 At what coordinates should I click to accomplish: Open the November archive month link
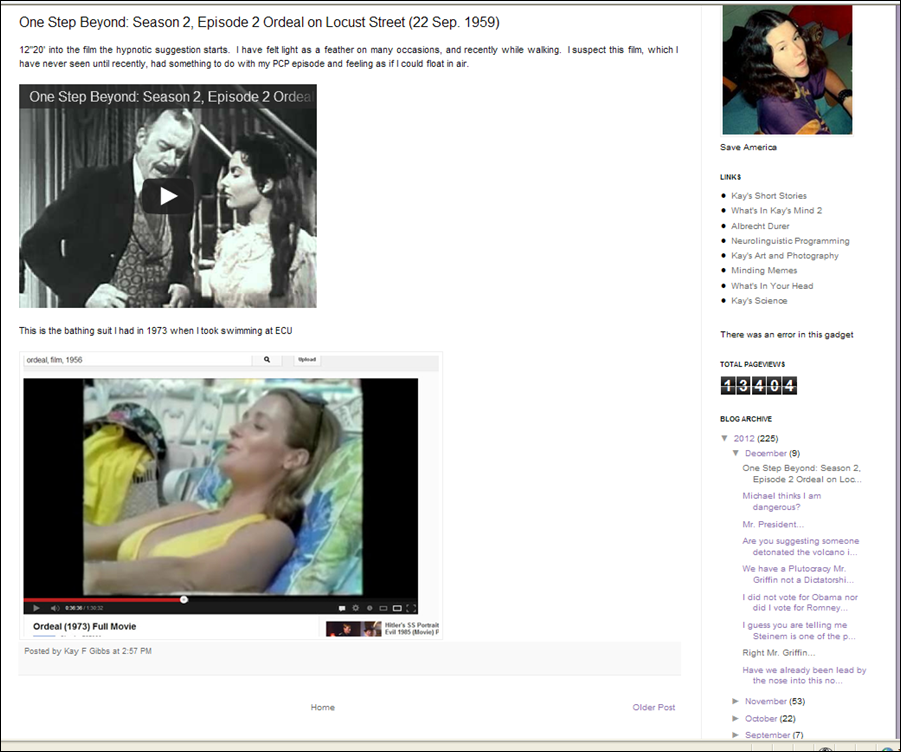pyautogui.click(x=765, y=701)
